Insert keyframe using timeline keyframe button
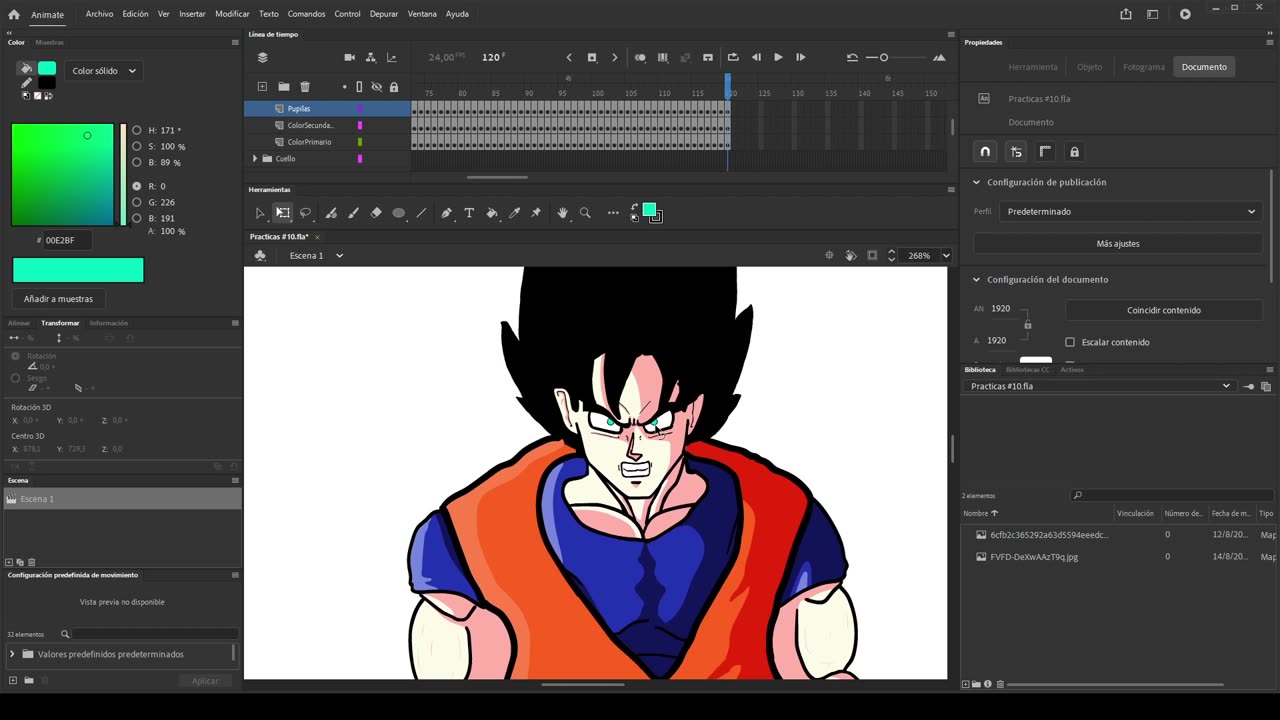Screen dimensions: 1280x720 592,58
